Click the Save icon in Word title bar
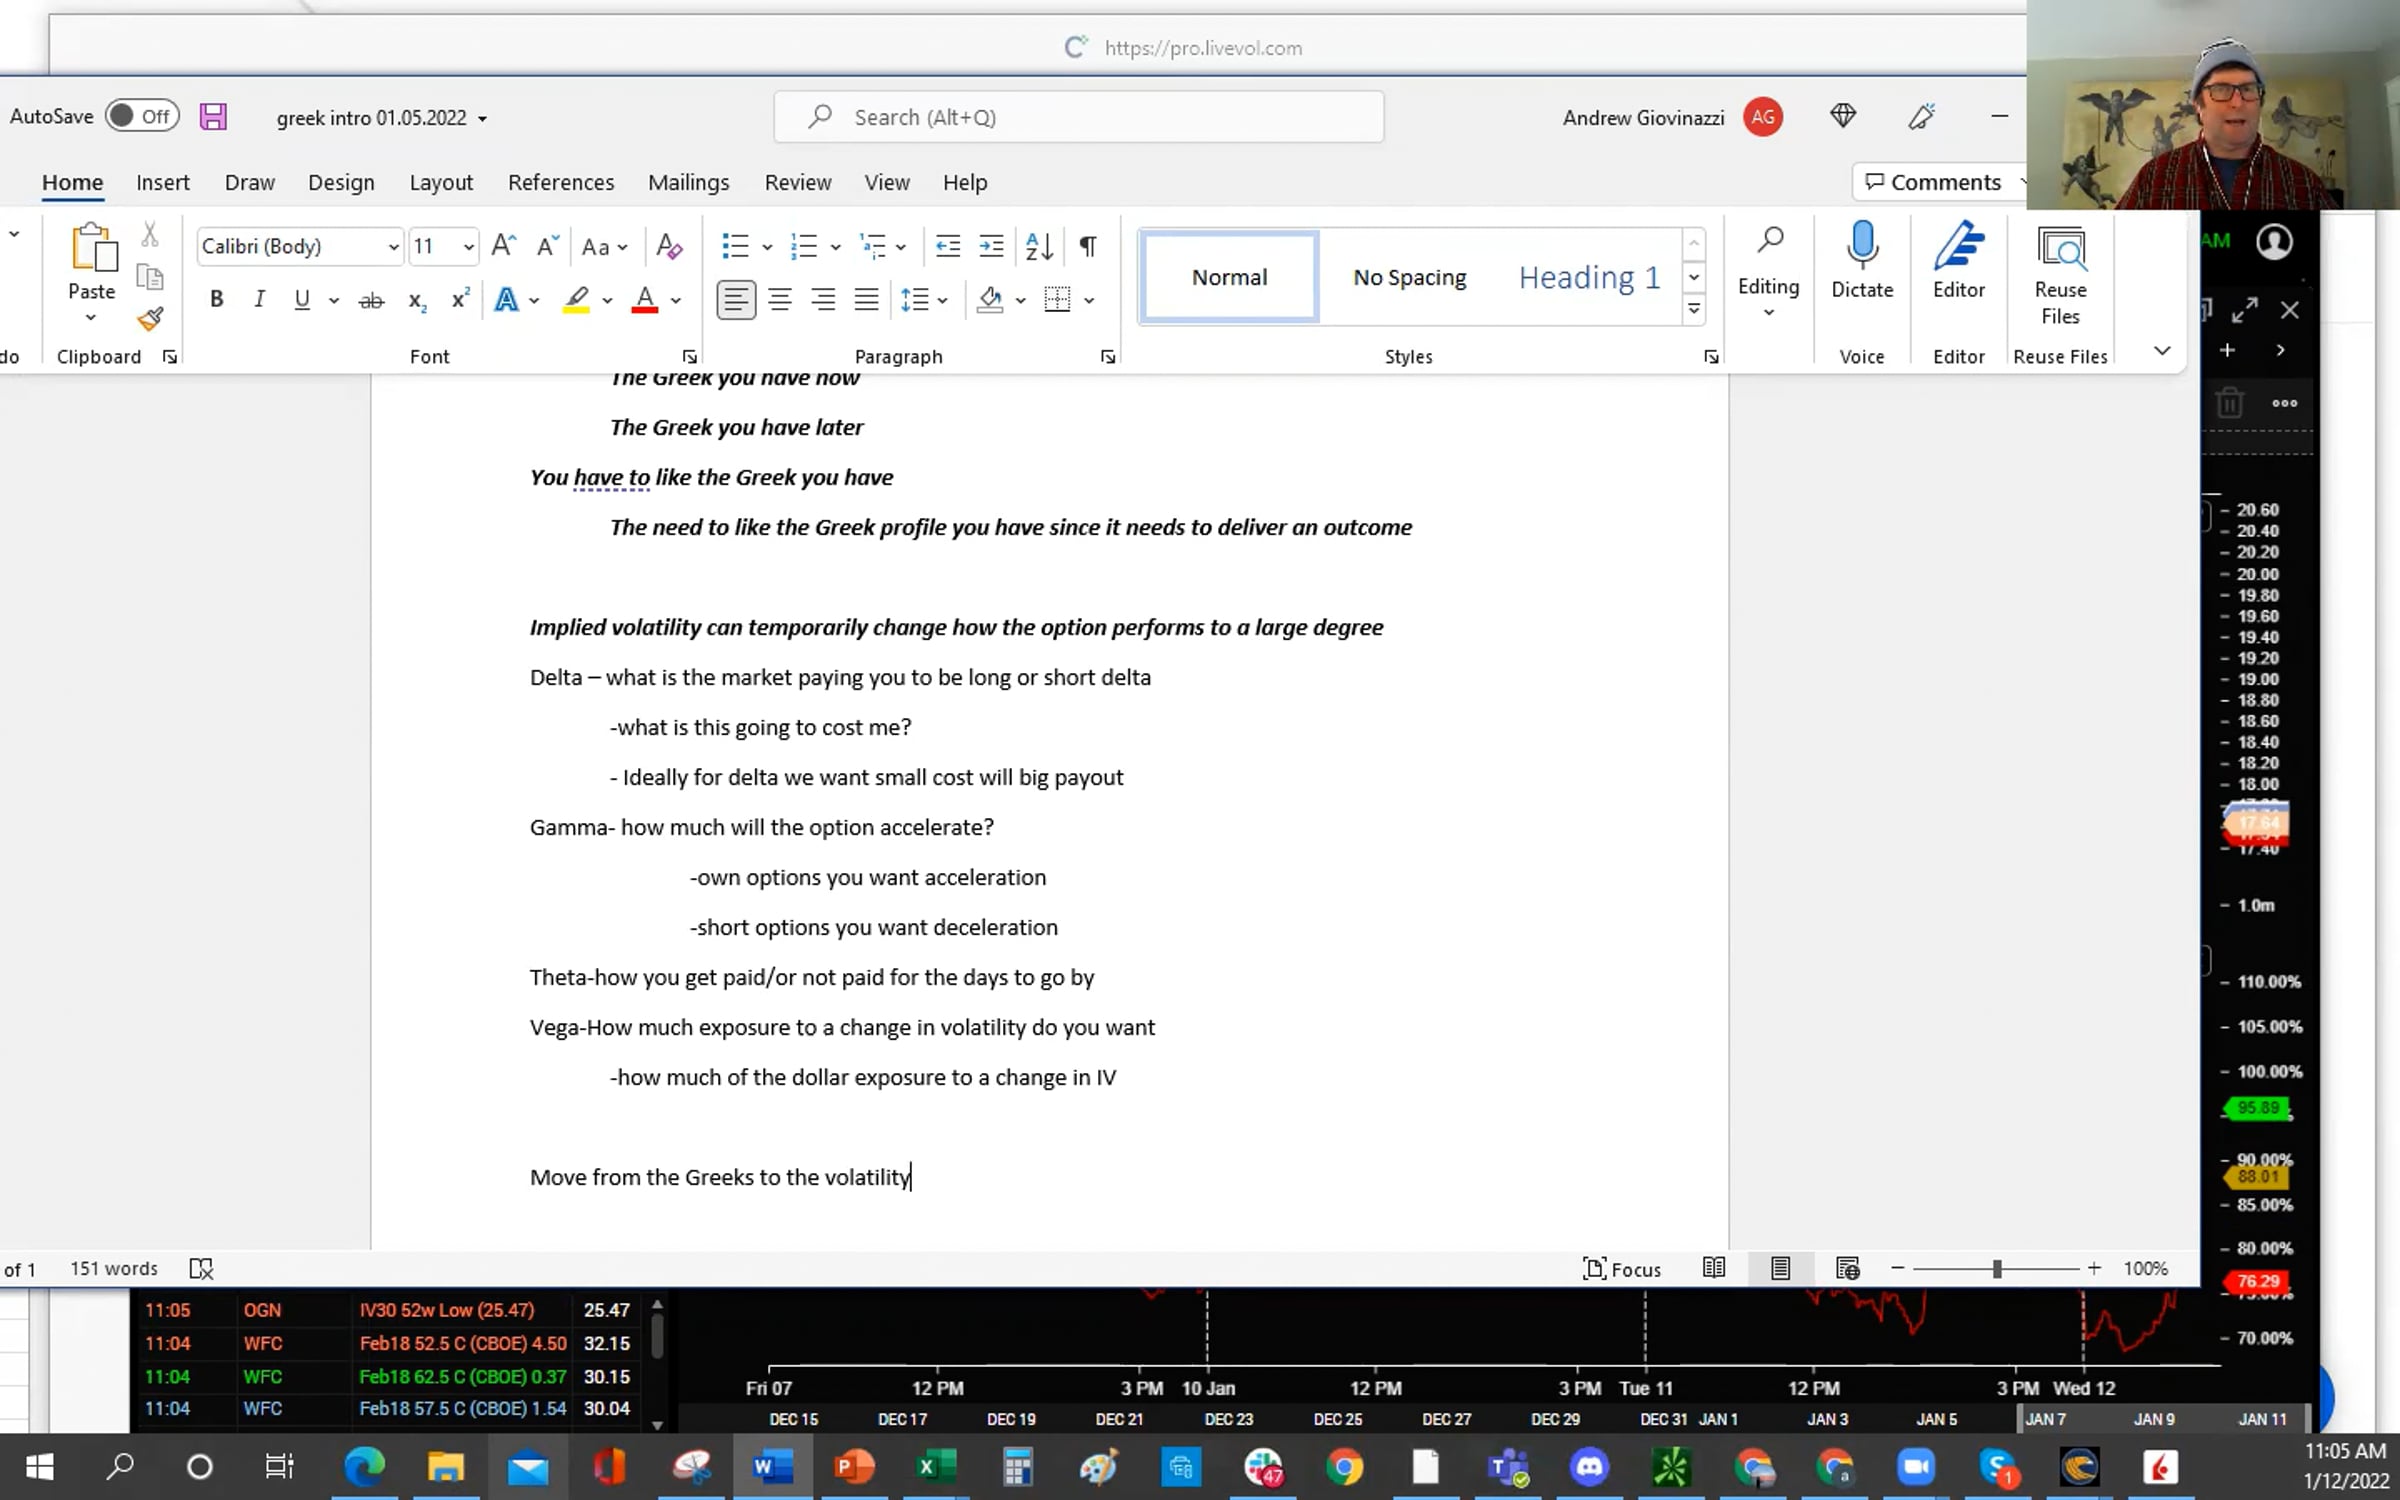This screenshot has width=2400, height=1500. pos(213,117)
